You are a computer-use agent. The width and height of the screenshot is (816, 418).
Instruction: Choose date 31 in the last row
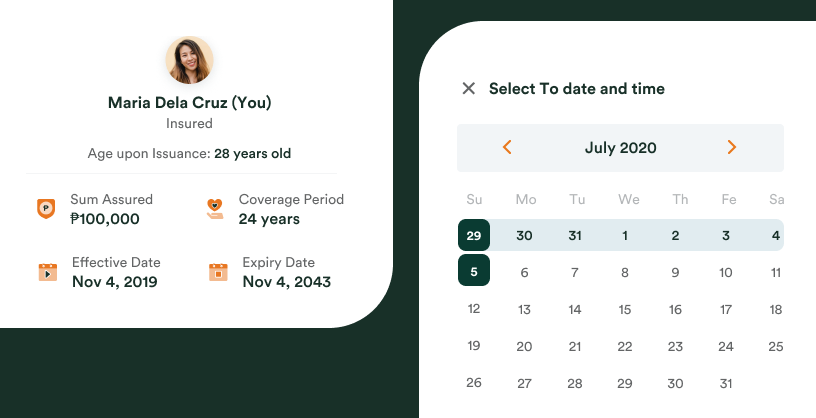(x=726, y=383)
